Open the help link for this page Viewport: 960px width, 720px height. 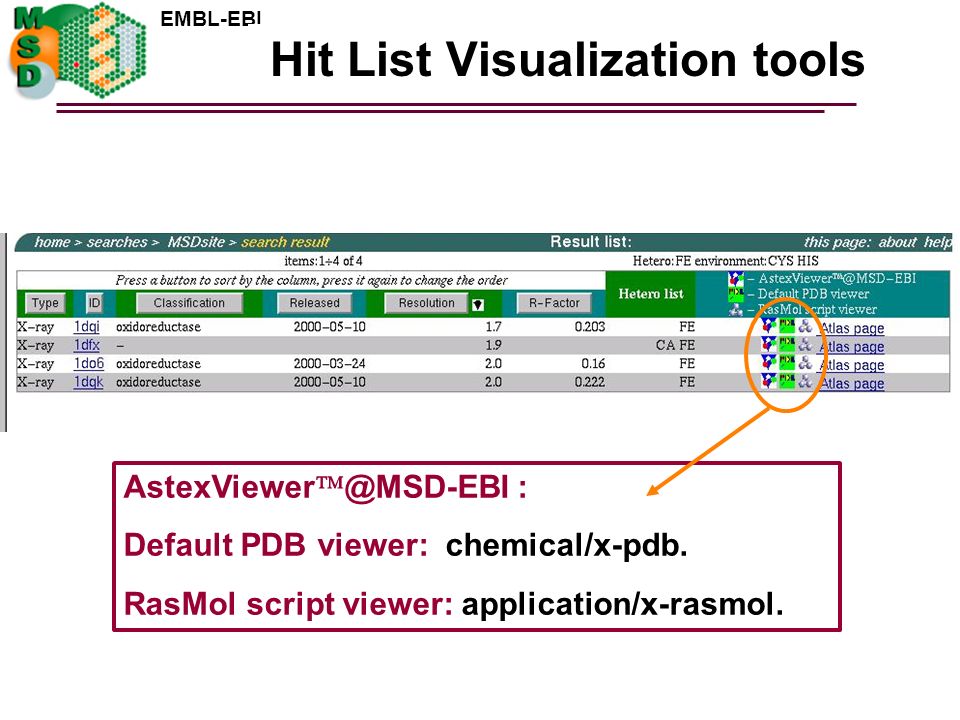click(938, 242)
